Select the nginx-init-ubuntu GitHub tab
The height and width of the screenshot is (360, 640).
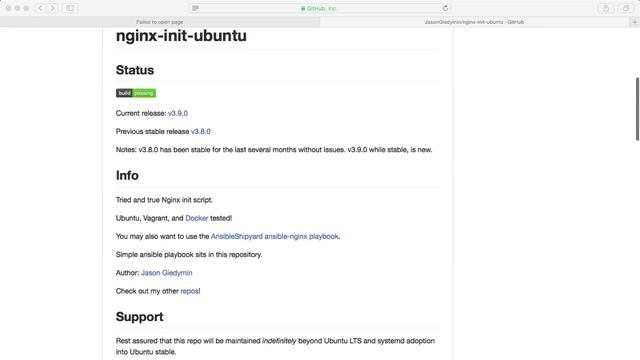tap(474, 22)
